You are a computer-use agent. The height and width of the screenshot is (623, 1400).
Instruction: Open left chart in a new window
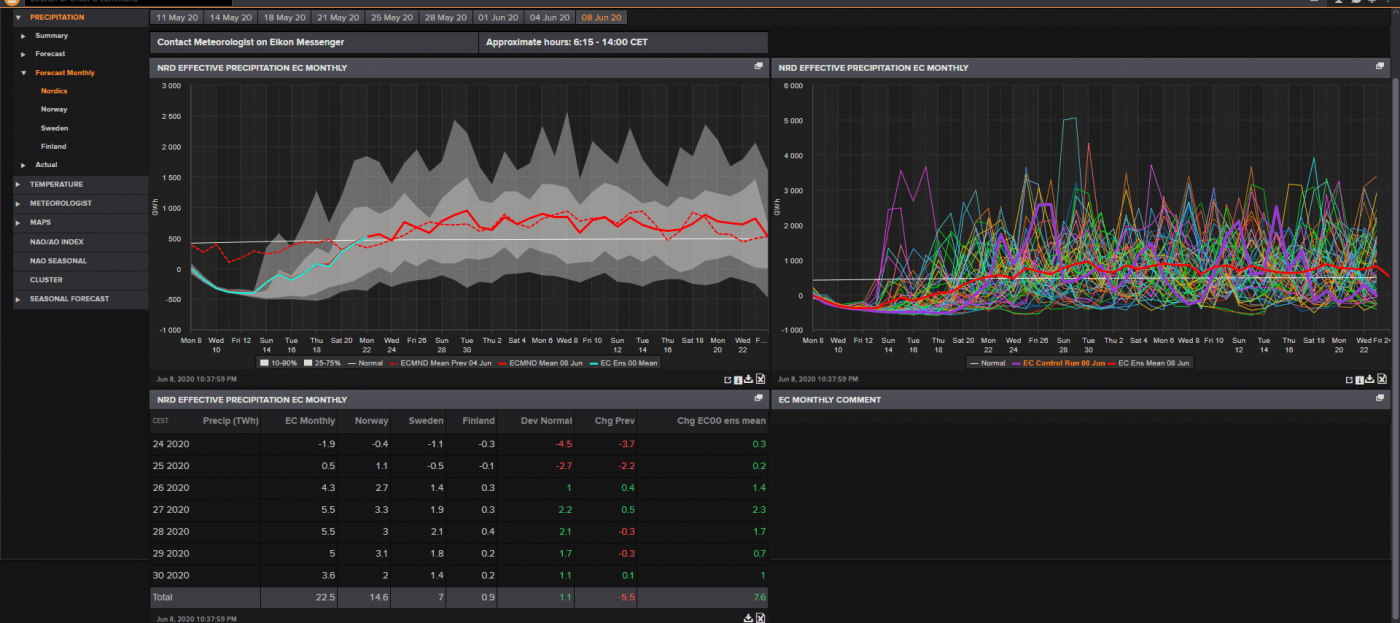[727, 379]
